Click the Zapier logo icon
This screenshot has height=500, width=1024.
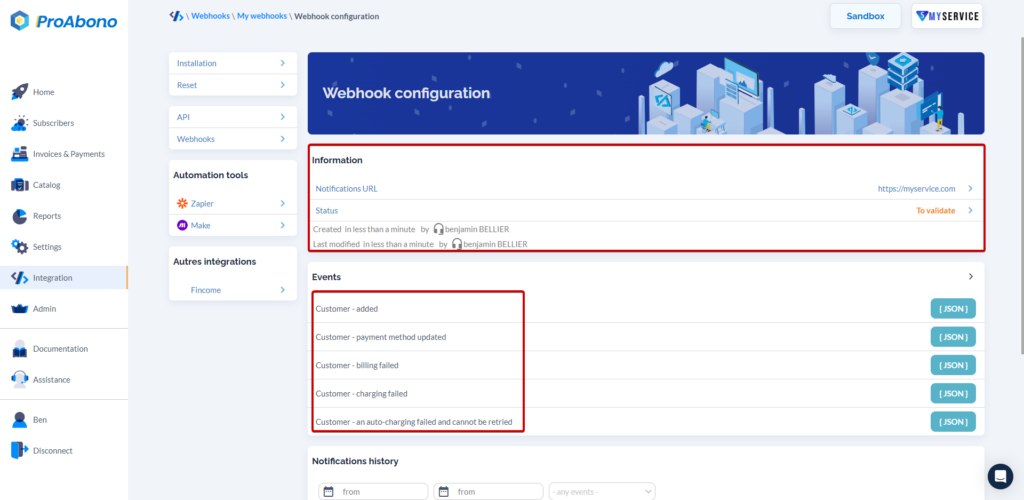[x=182, y=204]
